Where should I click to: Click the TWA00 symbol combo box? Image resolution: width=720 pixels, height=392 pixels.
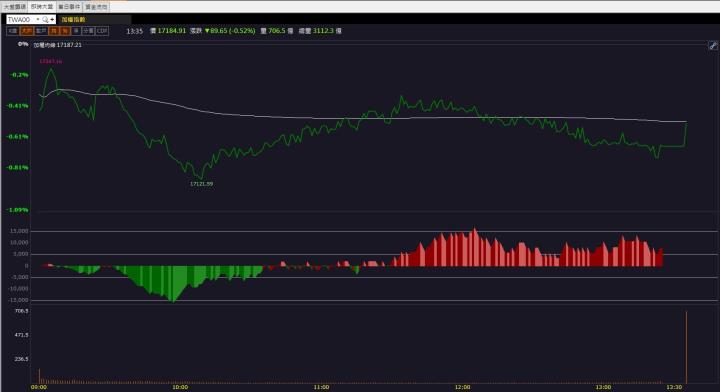pos(31,19)
